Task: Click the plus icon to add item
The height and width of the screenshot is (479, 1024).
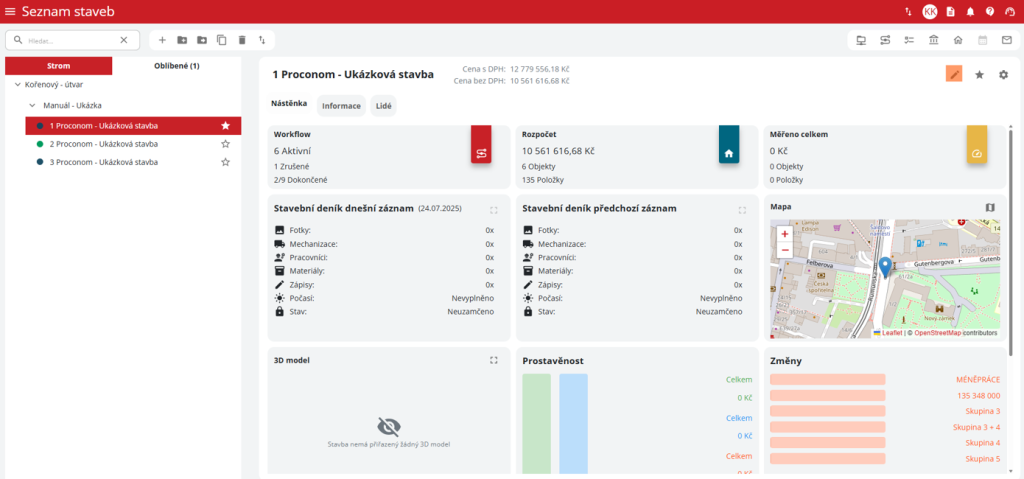Action: click(162, 40)
